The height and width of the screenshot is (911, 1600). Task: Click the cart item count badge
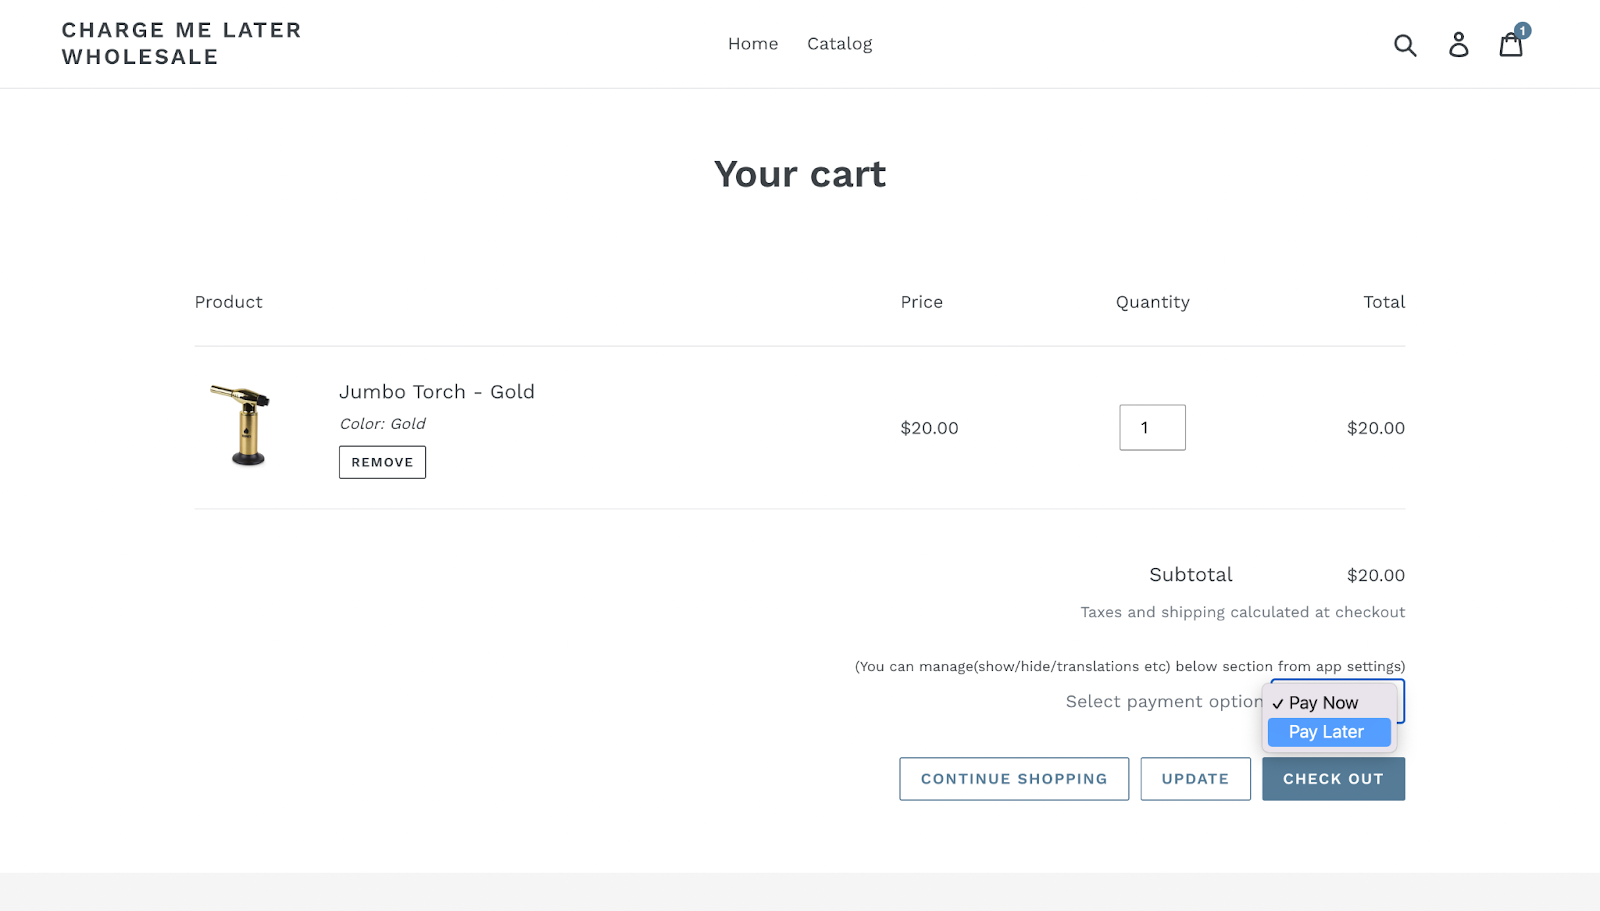[1523, 31]
